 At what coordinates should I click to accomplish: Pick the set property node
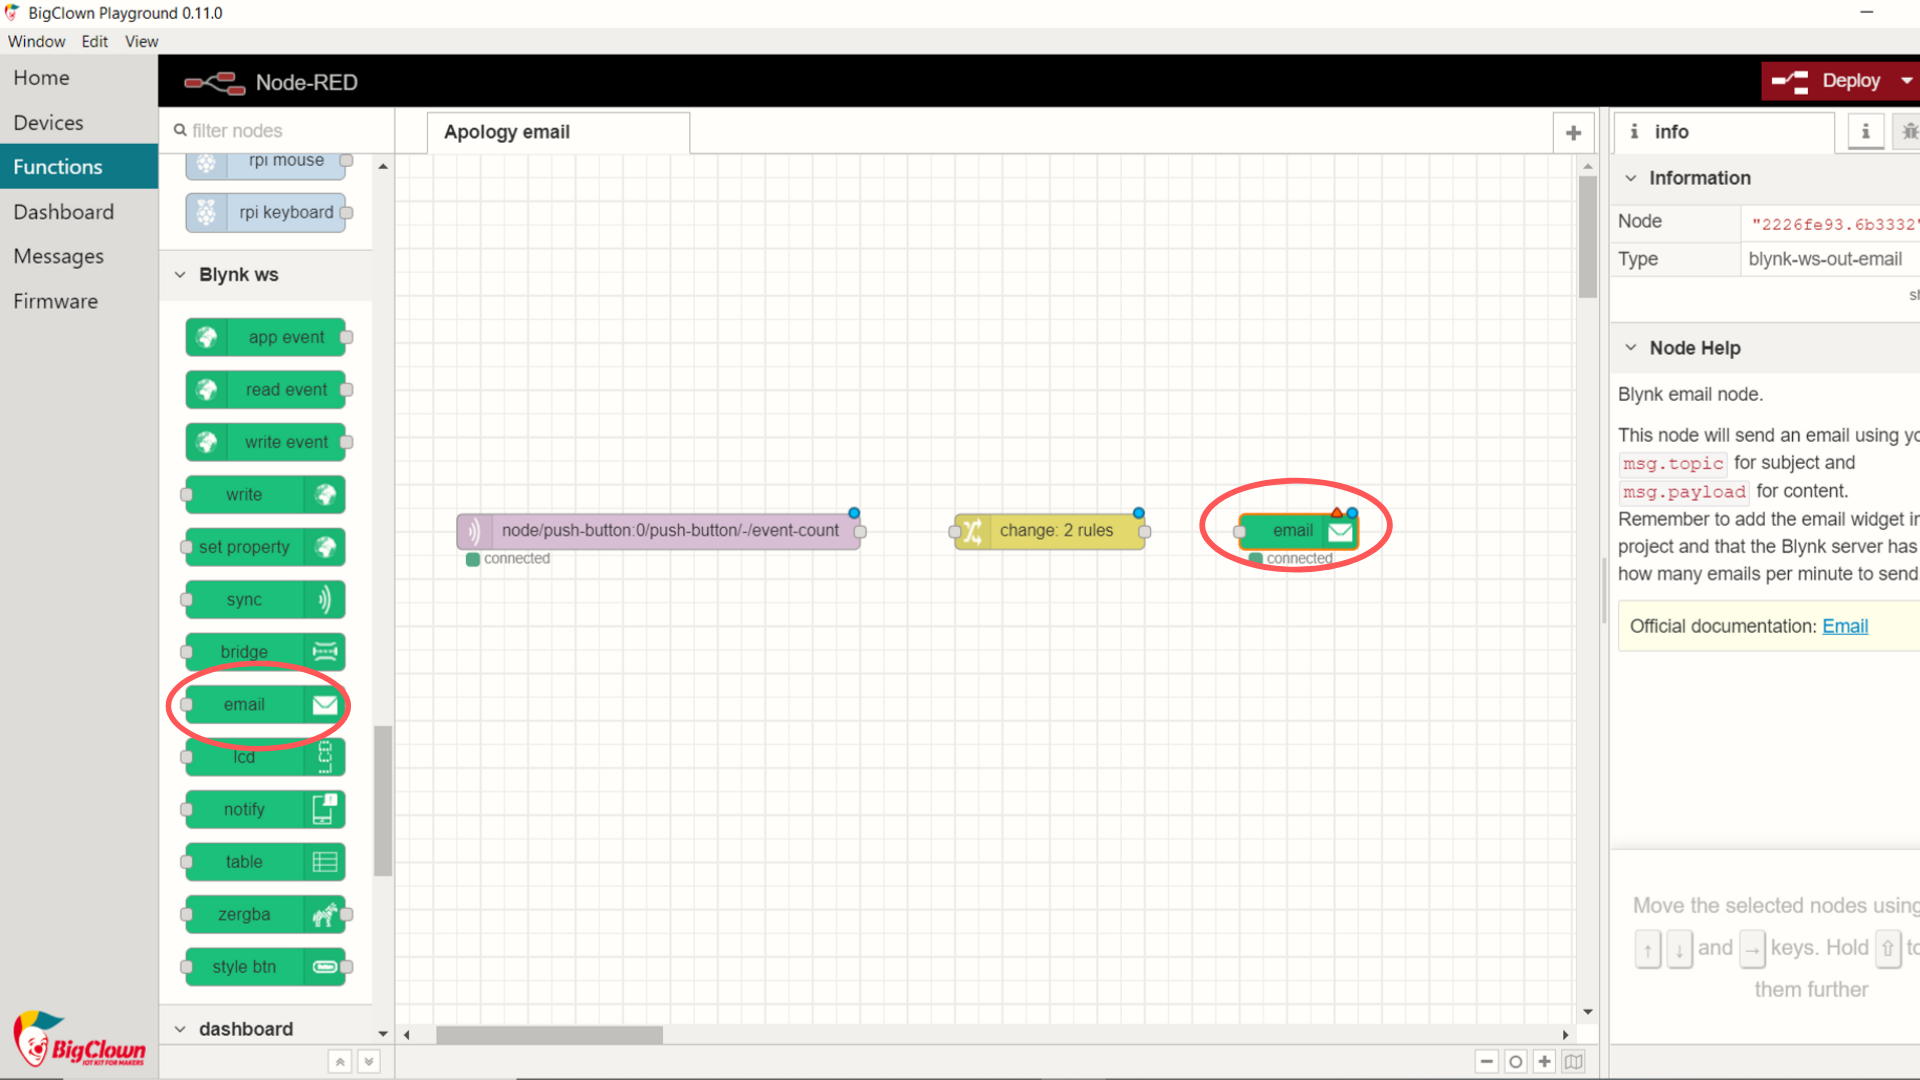(266, 547)
